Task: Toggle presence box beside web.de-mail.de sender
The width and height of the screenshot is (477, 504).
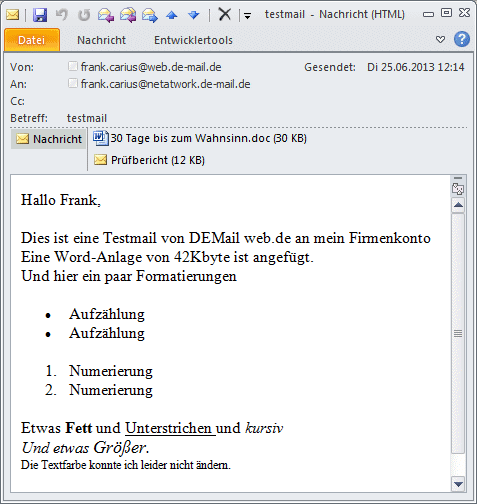Action: [73, 66]
